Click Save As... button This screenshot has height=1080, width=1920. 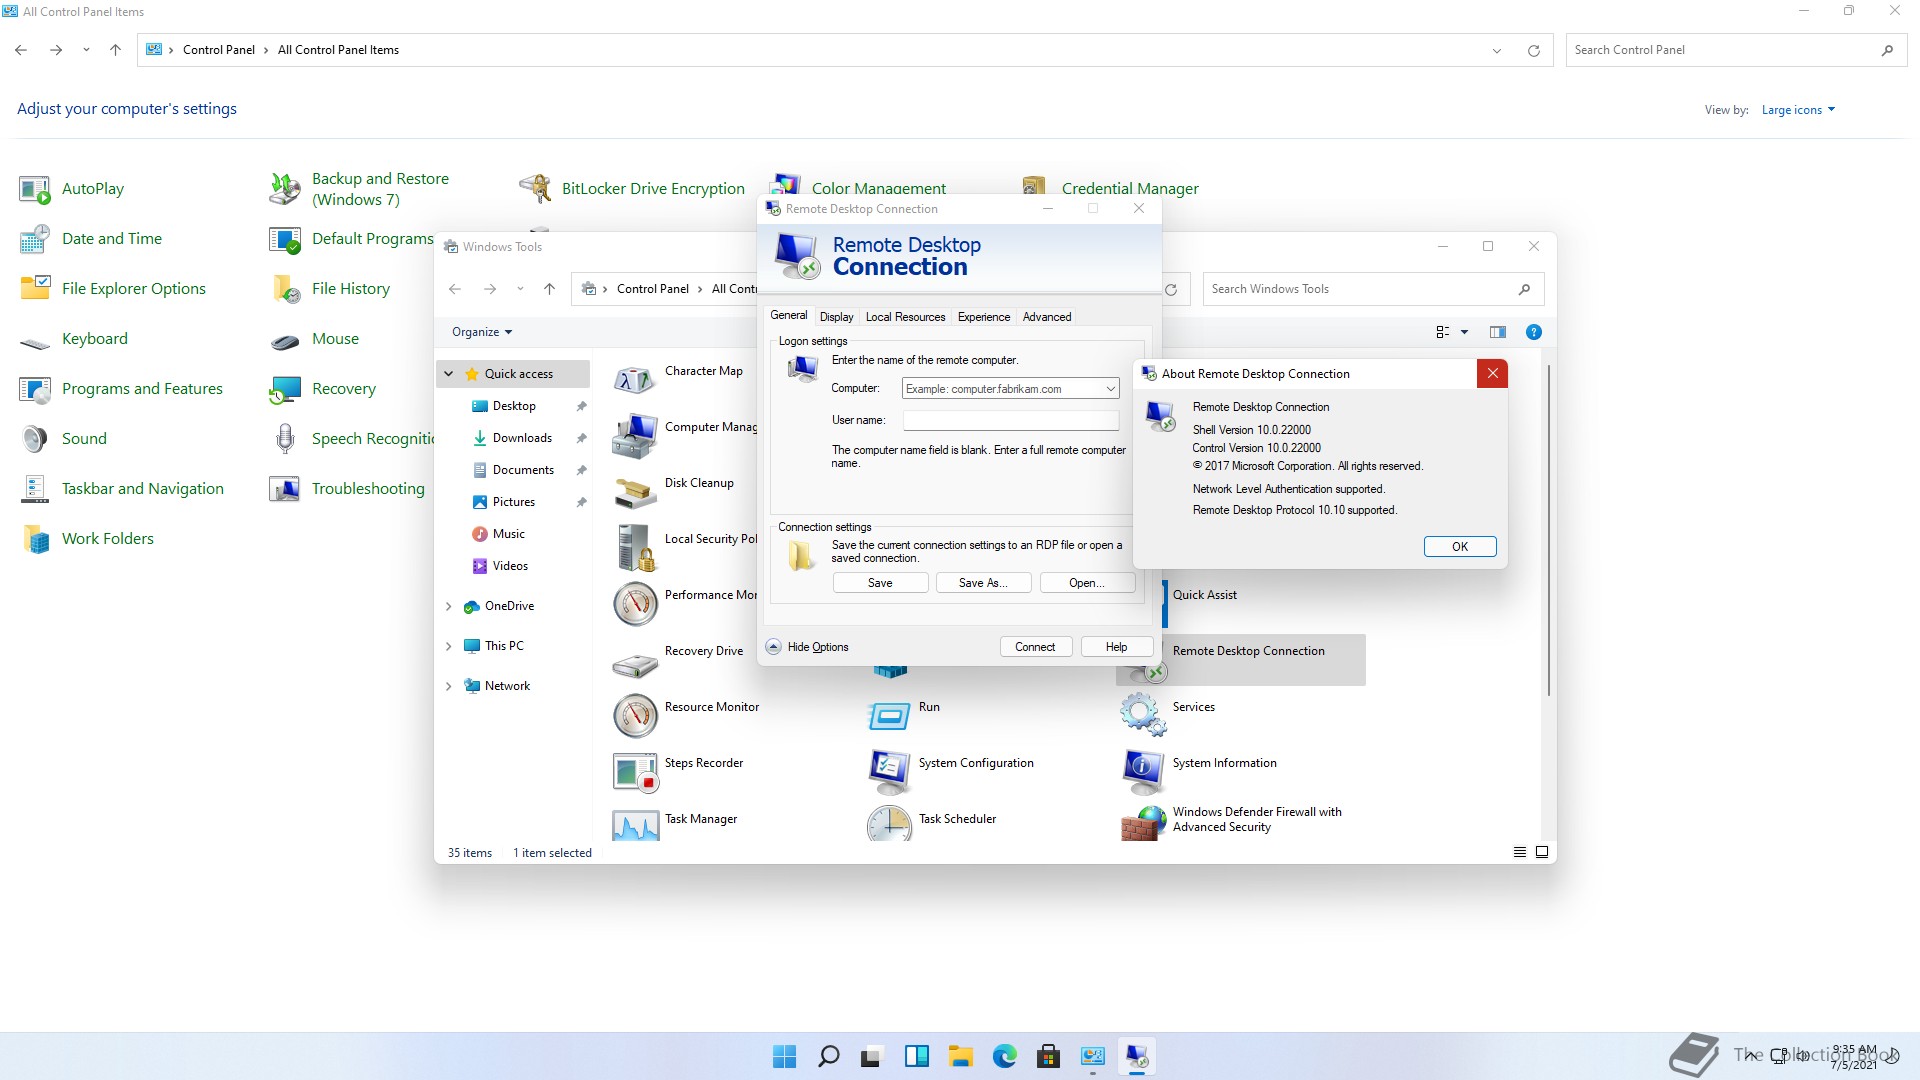click(x=983, y=583)
